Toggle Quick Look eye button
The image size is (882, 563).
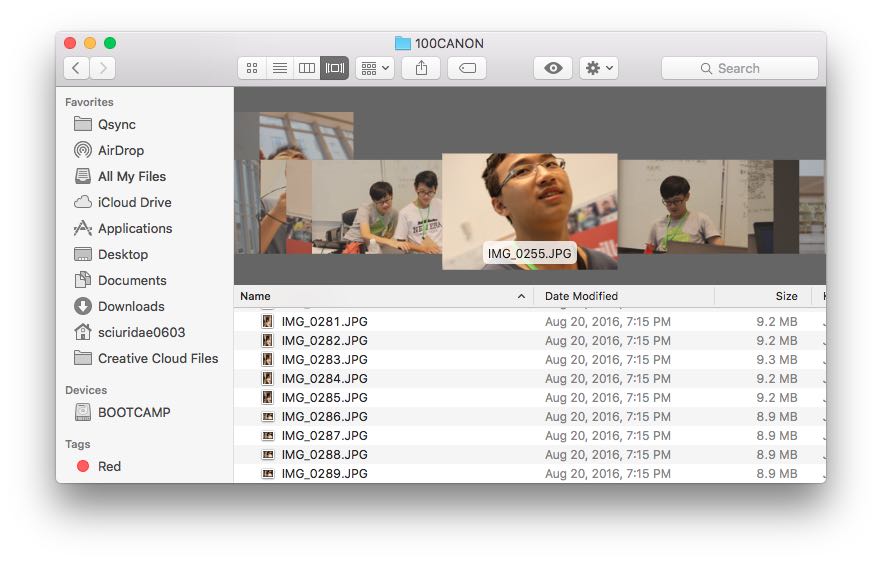coord(553,68)
